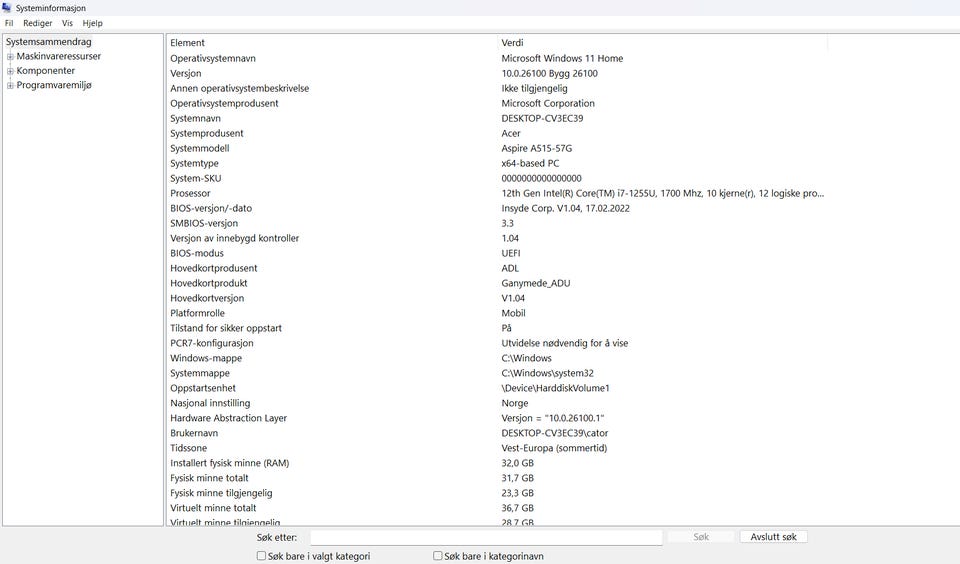Expand the Maskinvareressurser node

[x=10, y=56]
